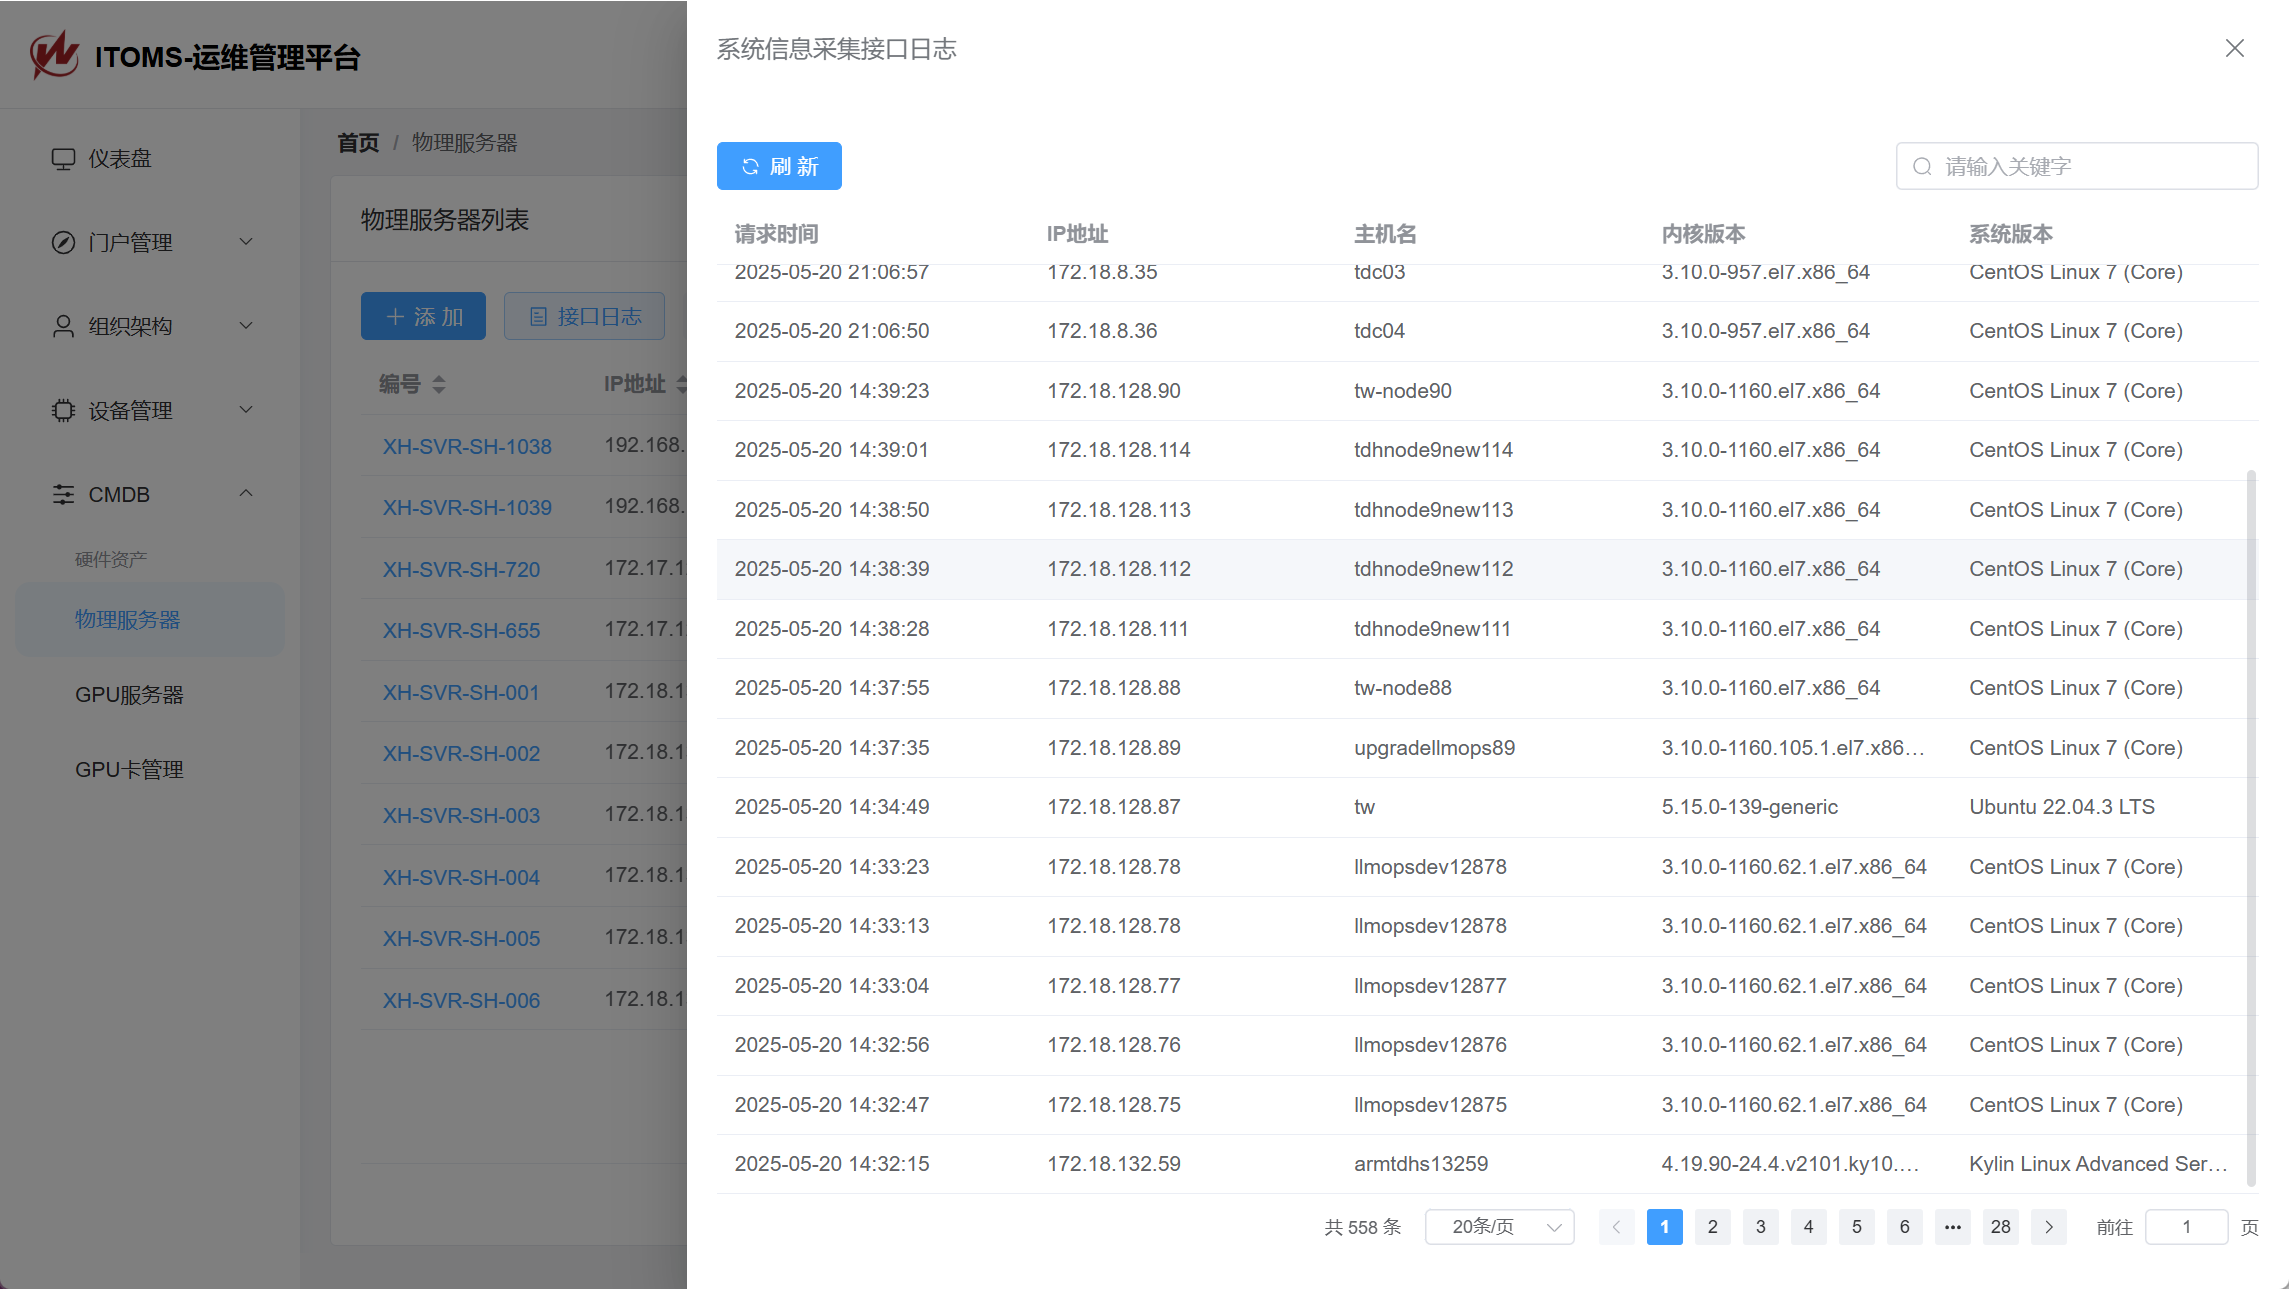The width and height of the screenshot is (2289, 1289).
Task: Open server link XH-SVR-SH-006
Action: point(461,1001)
